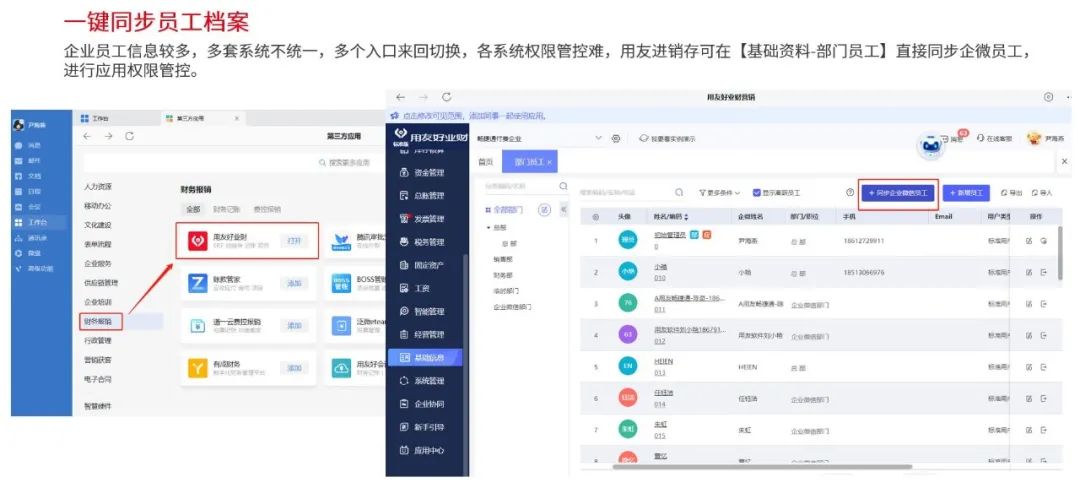Open 固定资产 menu
The image size is (1080, 488).
click(x=423, y=265)
